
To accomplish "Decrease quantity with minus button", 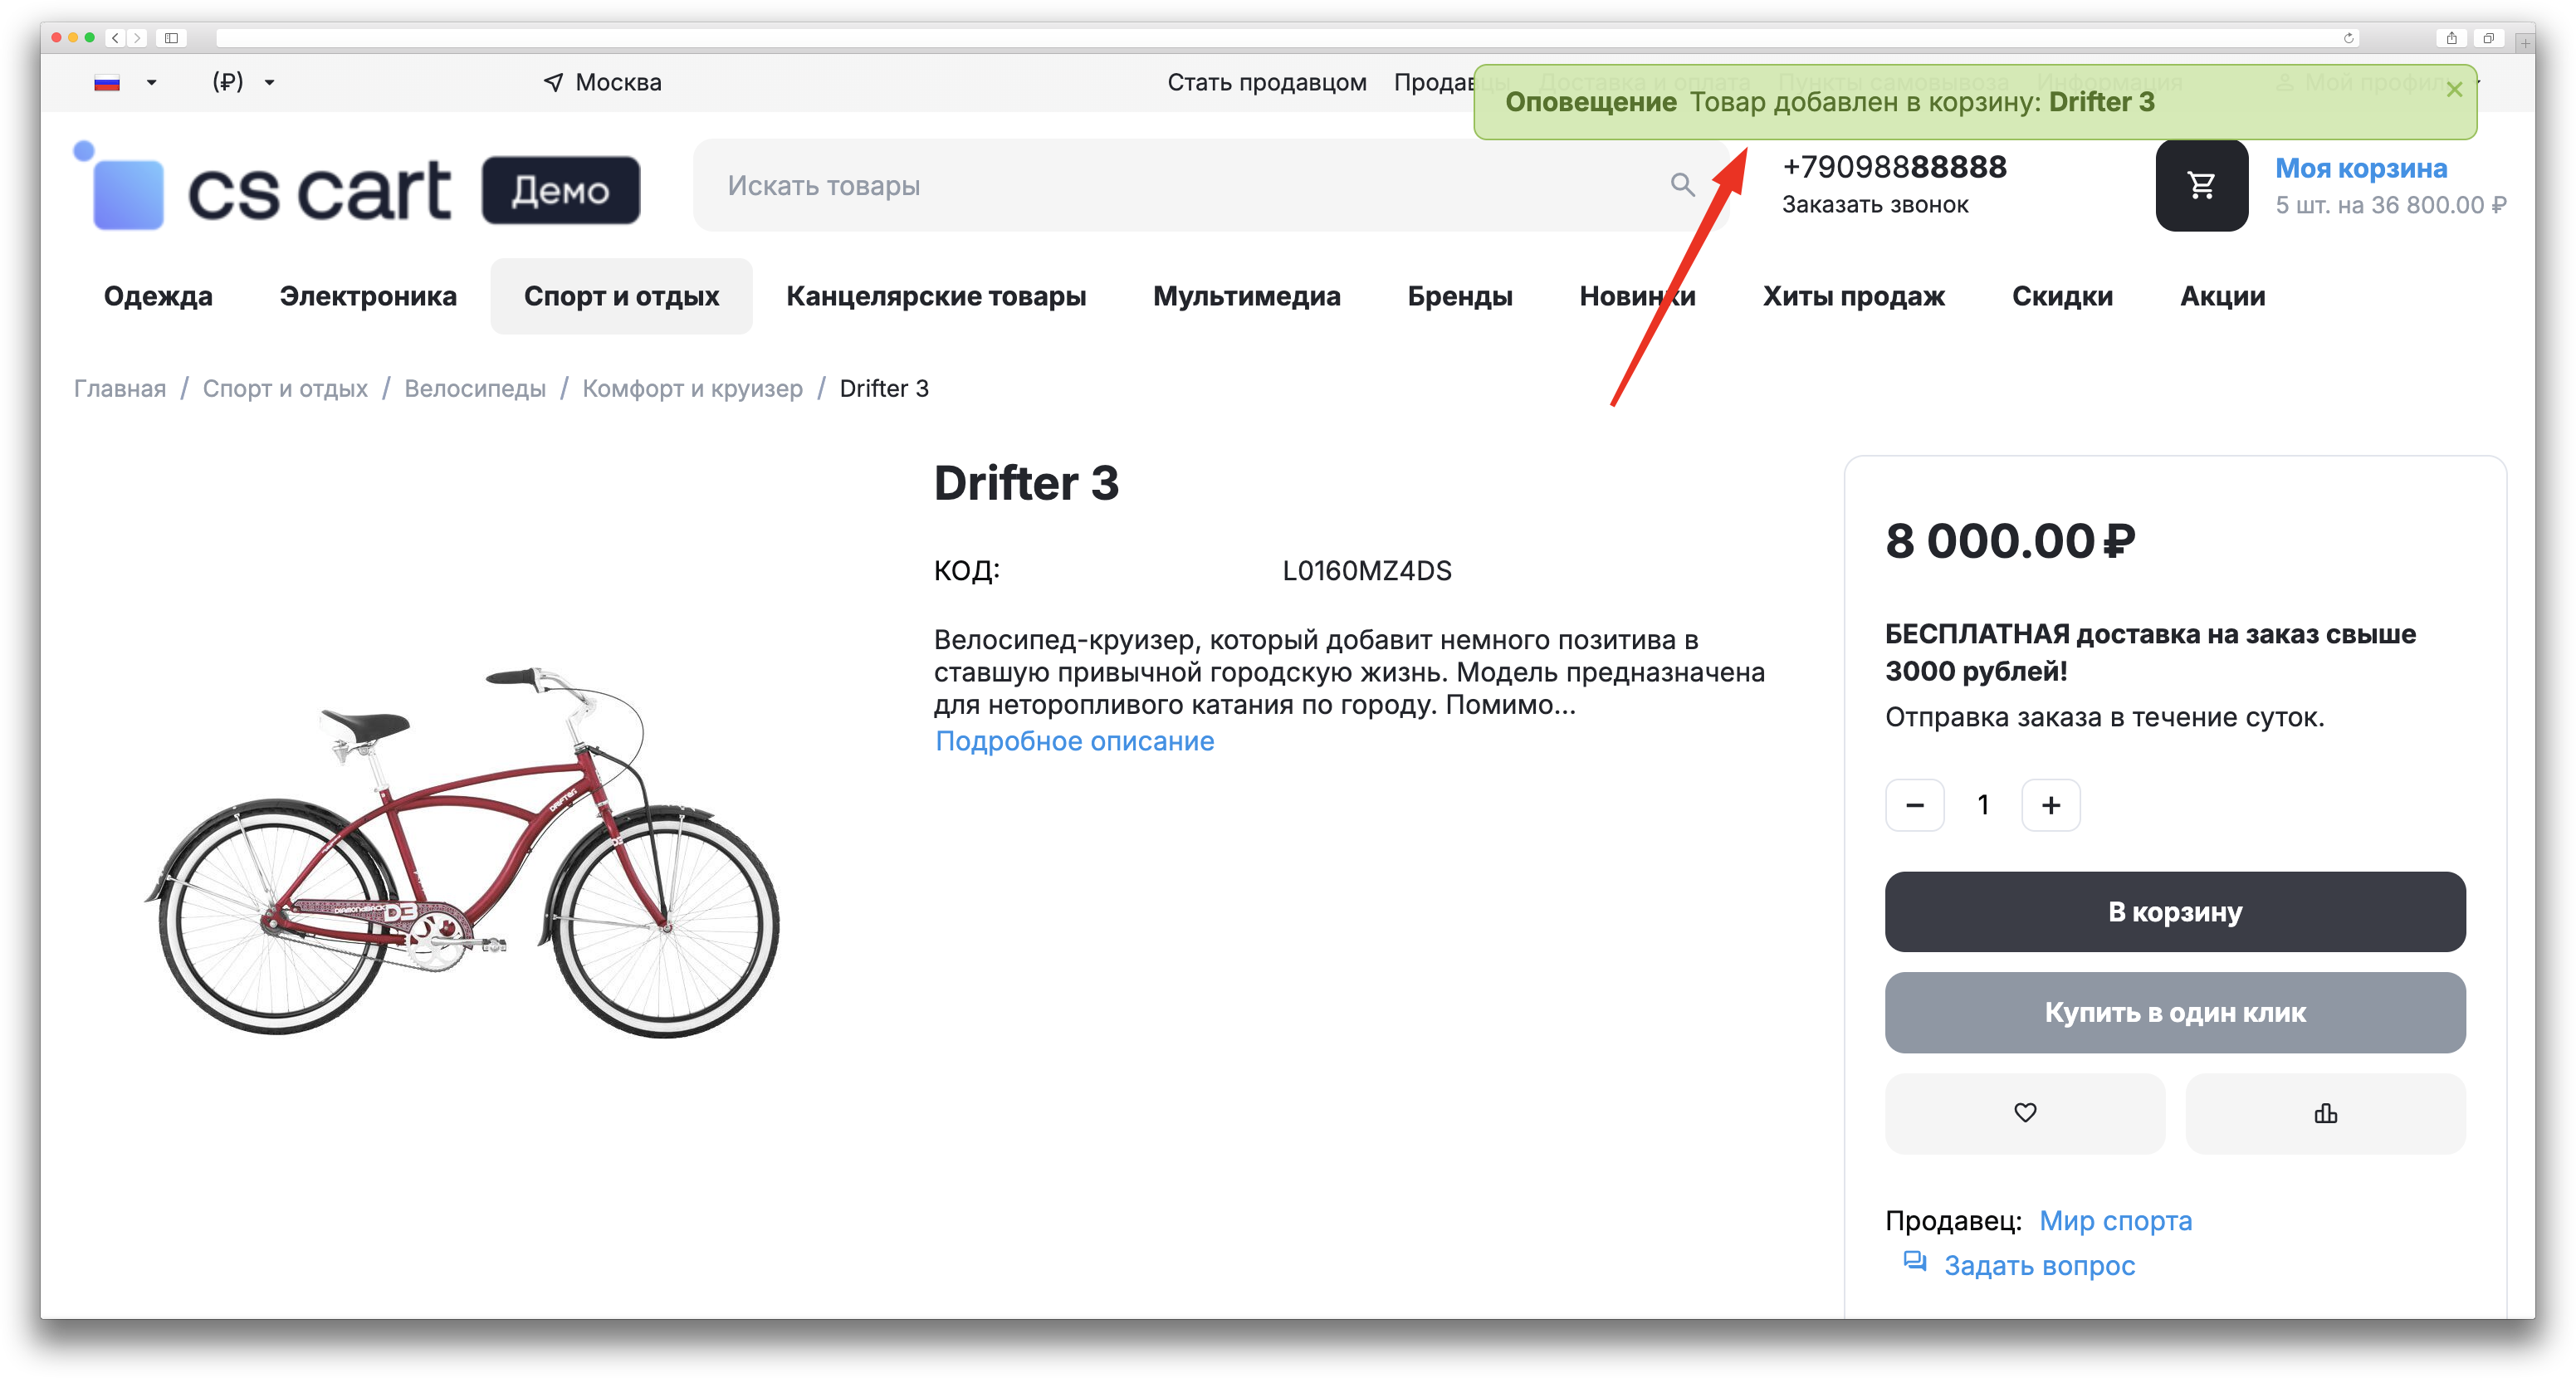I will pos(1914,805).
